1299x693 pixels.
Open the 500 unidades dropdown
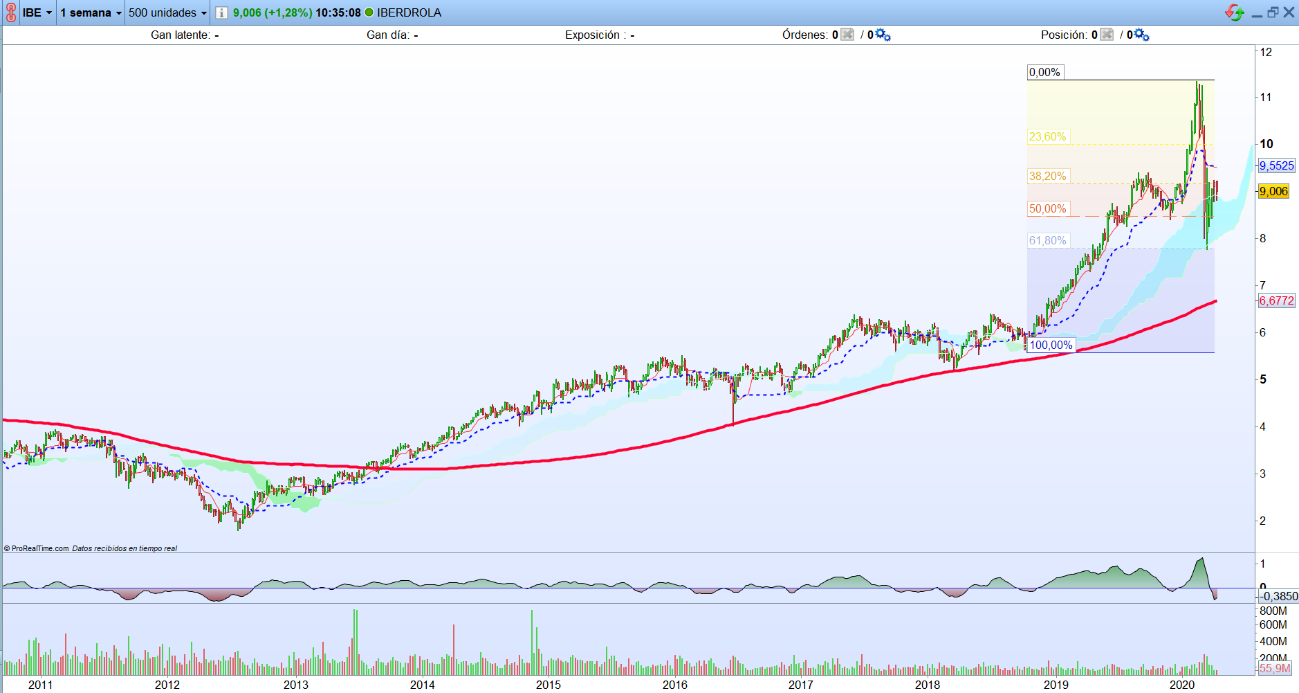tap(168, 13)
